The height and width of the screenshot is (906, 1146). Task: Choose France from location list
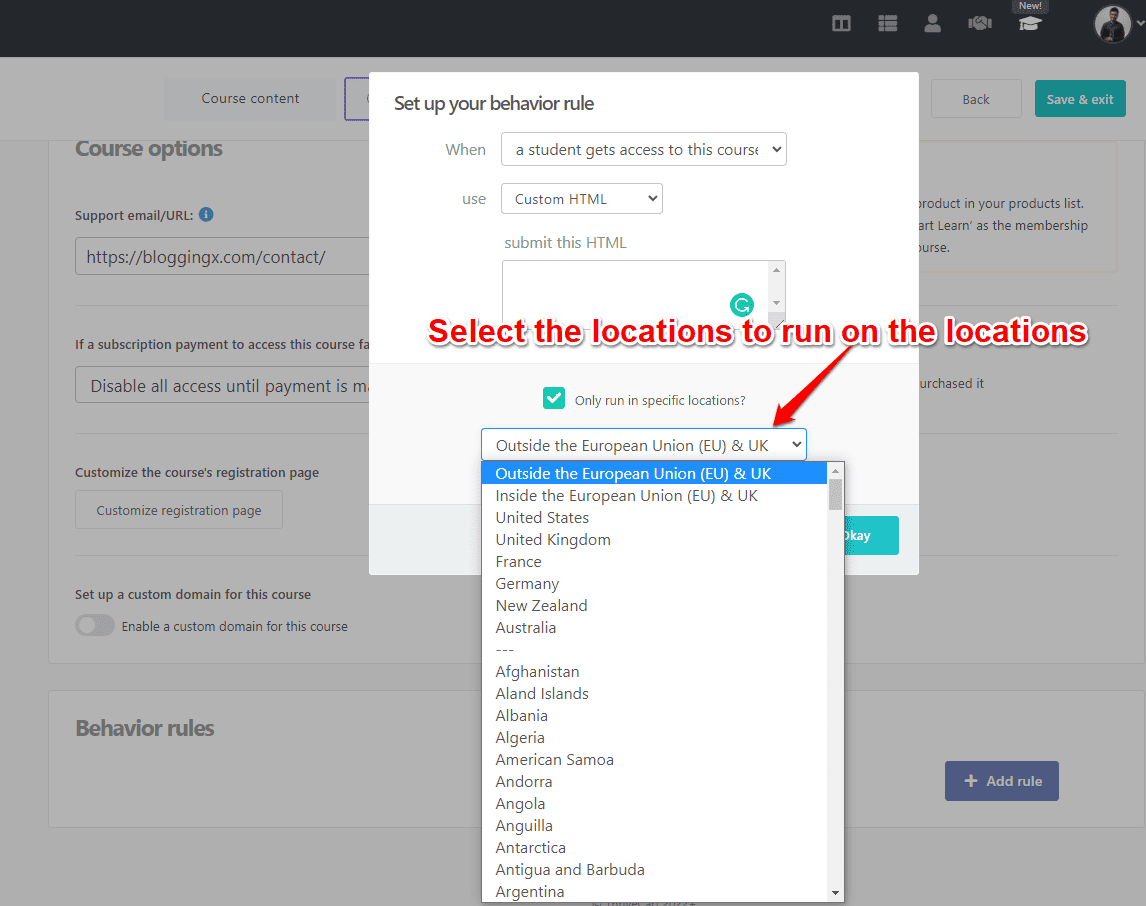(654, 561)
